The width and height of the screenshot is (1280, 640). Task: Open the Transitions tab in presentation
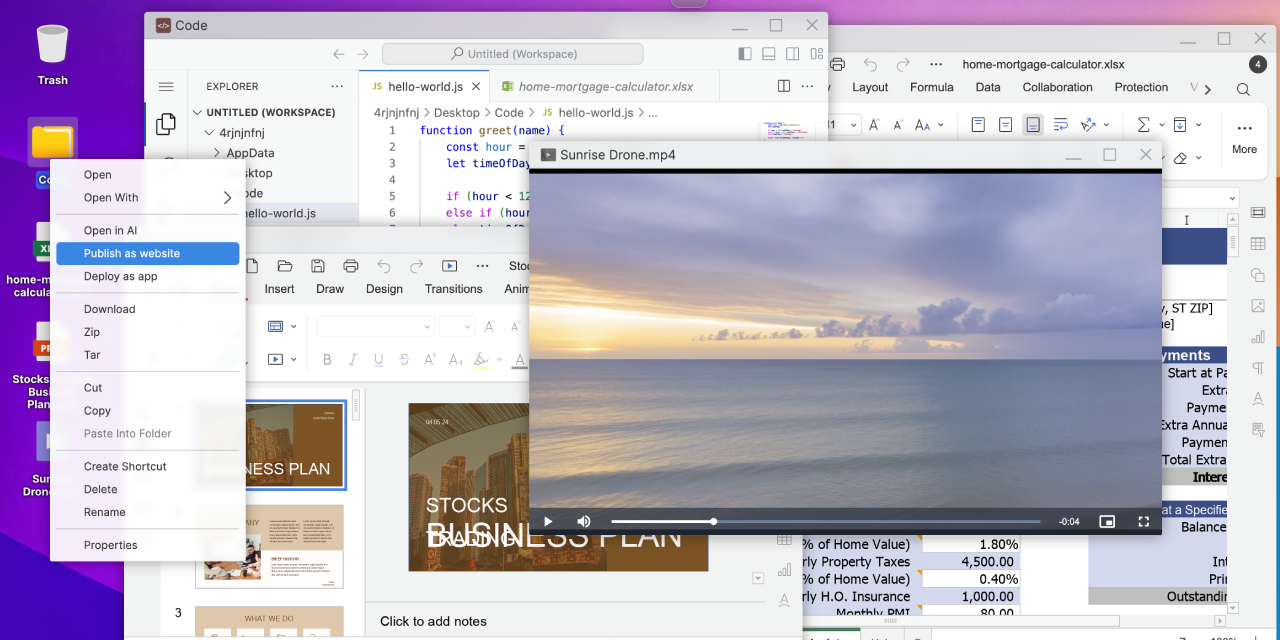click(x=453, y=289)
